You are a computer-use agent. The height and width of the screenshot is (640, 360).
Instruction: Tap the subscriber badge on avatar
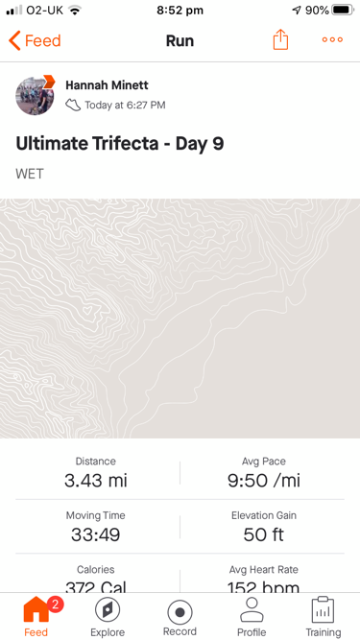49,81
